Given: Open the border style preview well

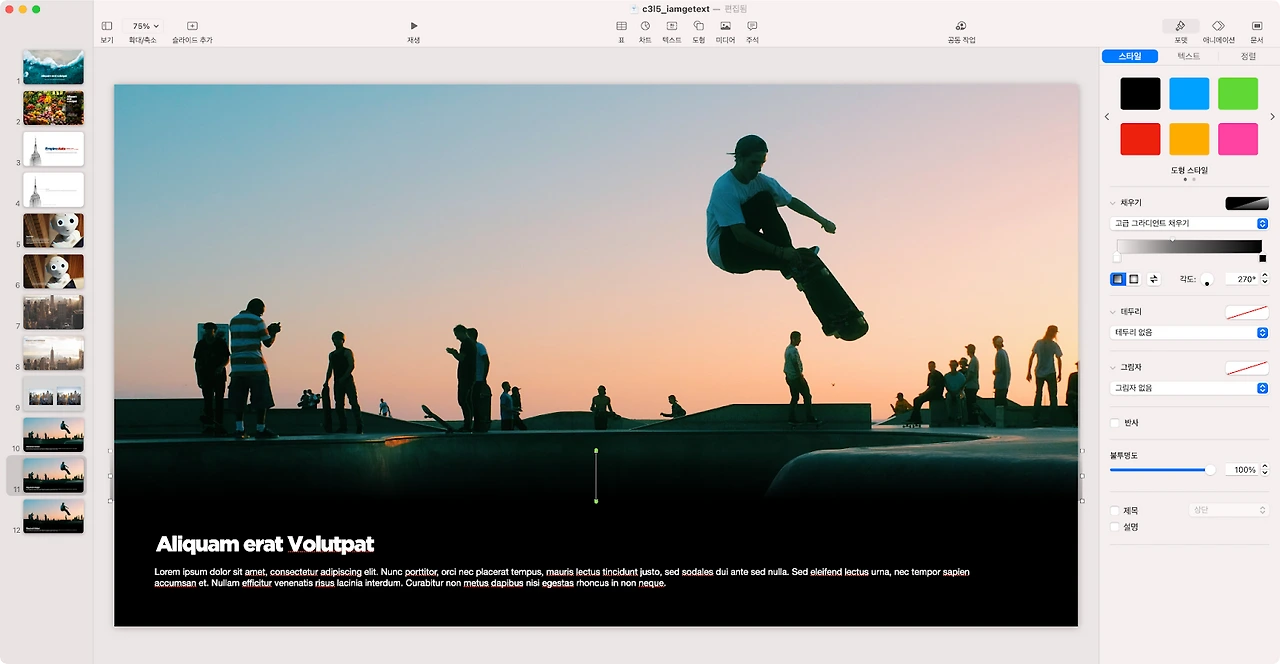Looking at the screenshot, I should pyautogui.click(x=1247, y=312).
